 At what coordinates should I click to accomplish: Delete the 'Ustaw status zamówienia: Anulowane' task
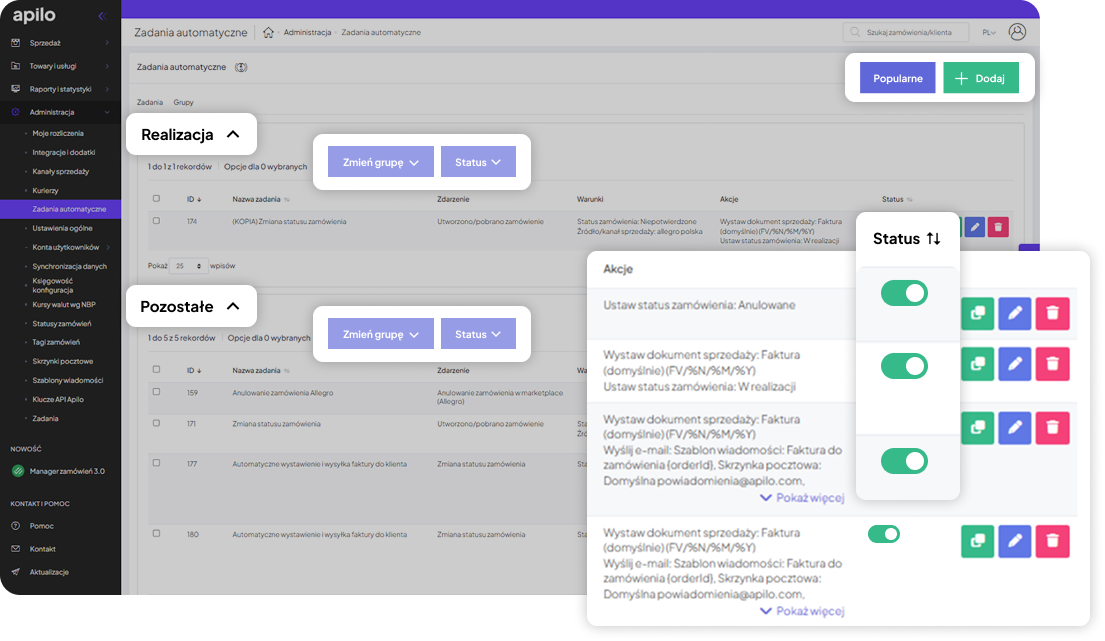(x=1052, y=313)
